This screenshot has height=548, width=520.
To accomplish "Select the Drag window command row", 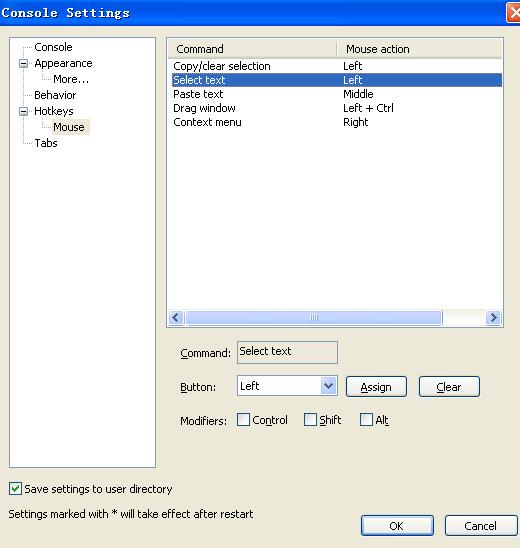I will (x=337, y=108).
